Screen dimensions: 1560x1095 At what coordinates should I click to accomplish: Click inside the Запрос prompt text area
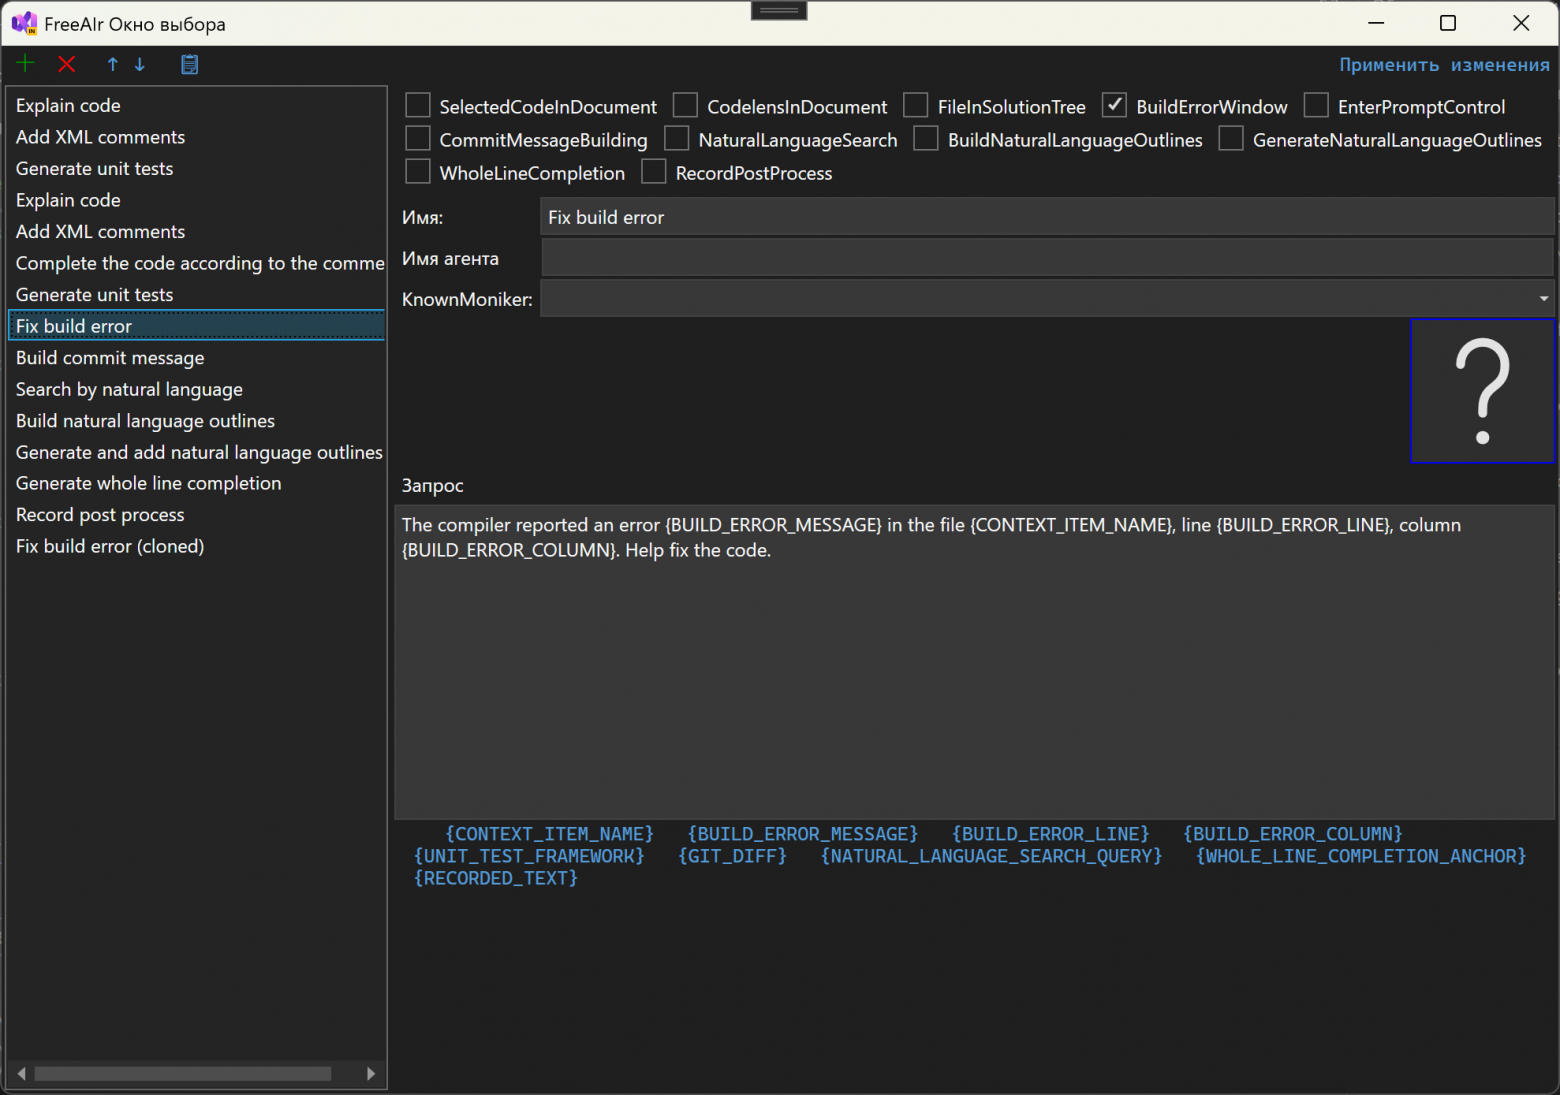(974, 680)
